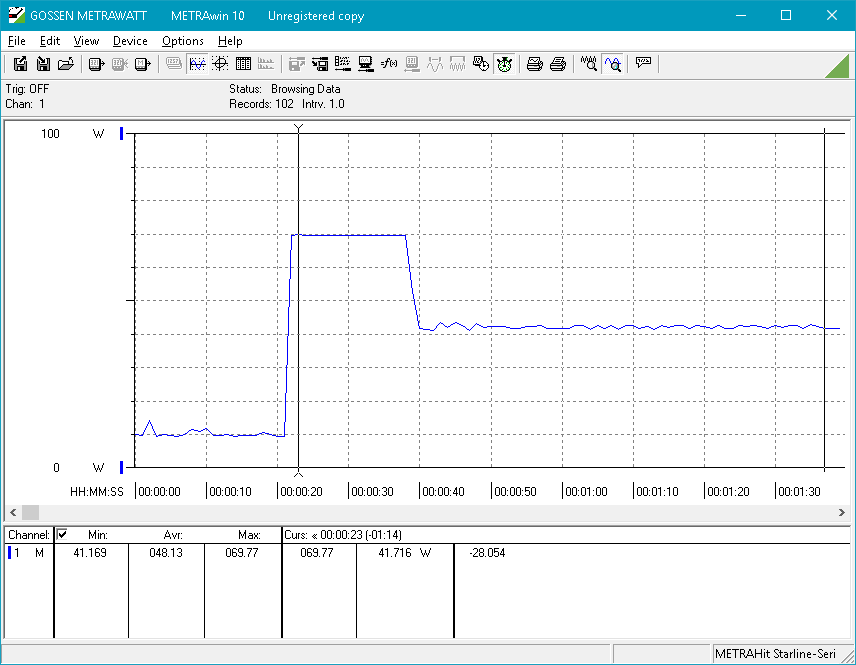Open the f(x) math function icon
This screenshot has height=665, width=856.
tap(389, 64)
